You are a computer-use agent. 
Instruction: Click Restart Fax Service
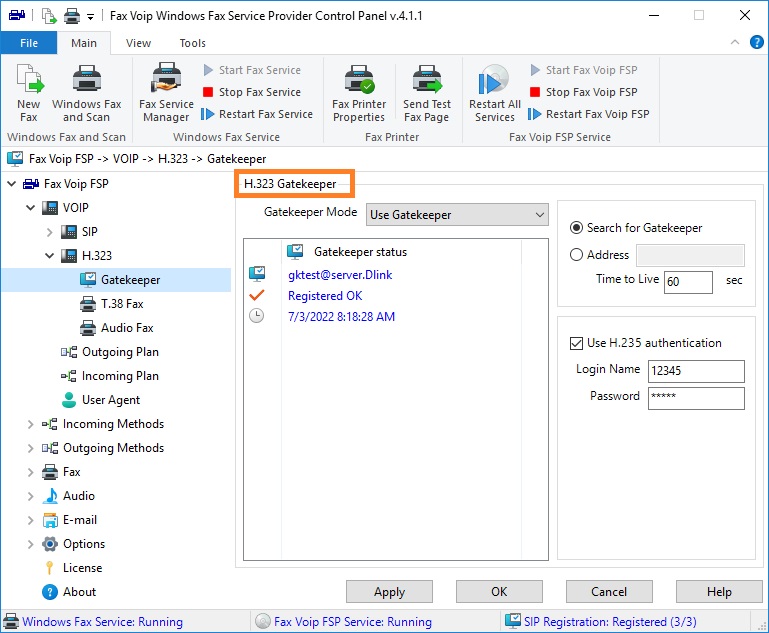tap(257, 114)
